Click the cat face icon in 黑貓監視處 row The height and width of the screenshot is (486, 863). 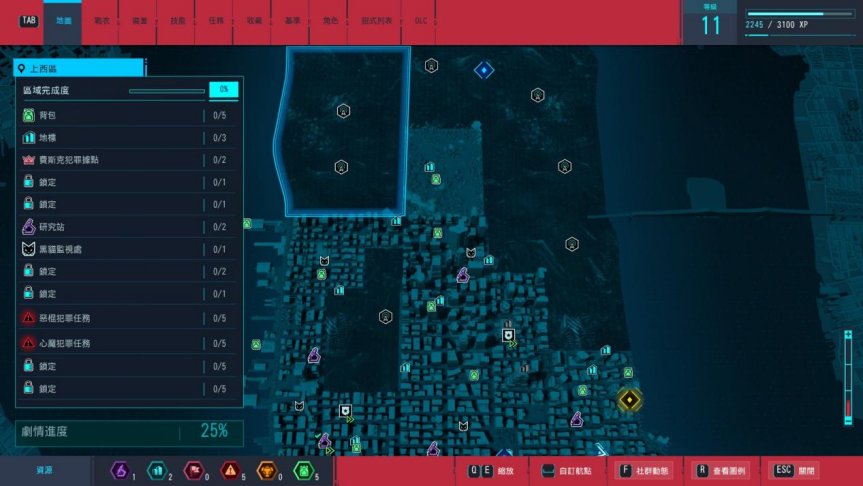[29, 249]
